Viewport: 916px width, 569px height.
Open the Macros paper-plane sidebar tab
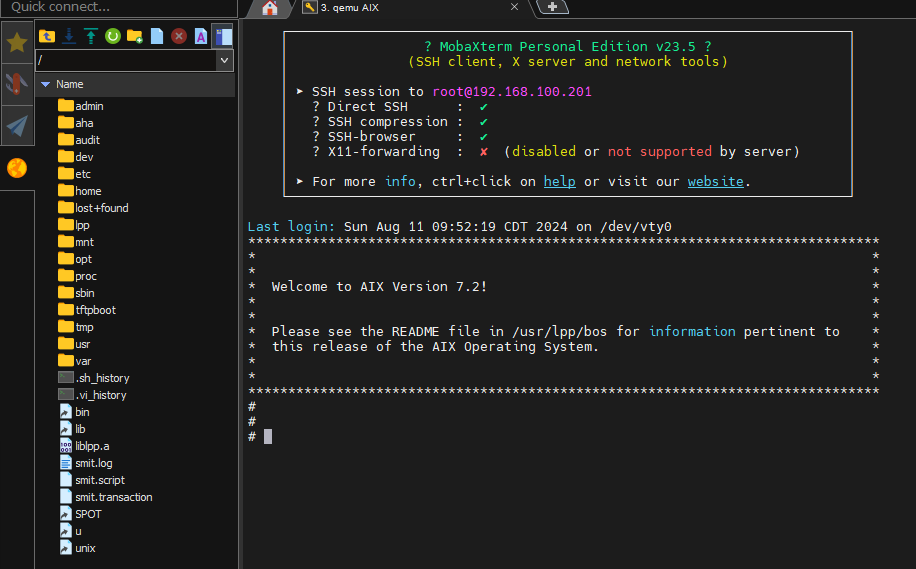click(x=17, y=126)
